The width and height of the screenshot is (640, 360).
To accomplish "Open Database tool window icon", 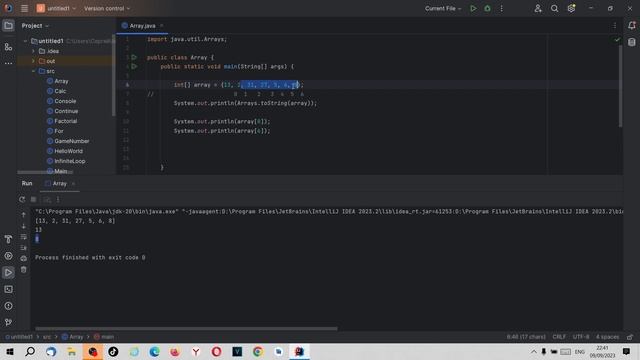I will click(x=632, y=42).
